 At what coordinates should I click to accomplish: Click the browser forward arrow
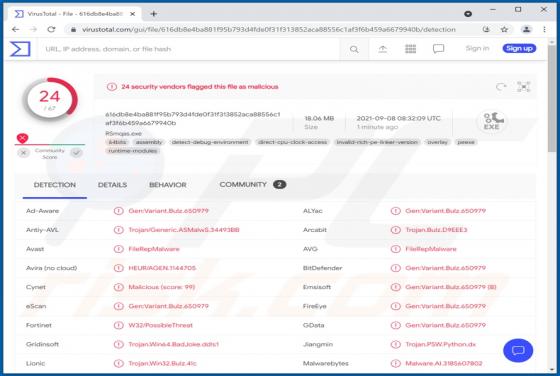point(33,29)
